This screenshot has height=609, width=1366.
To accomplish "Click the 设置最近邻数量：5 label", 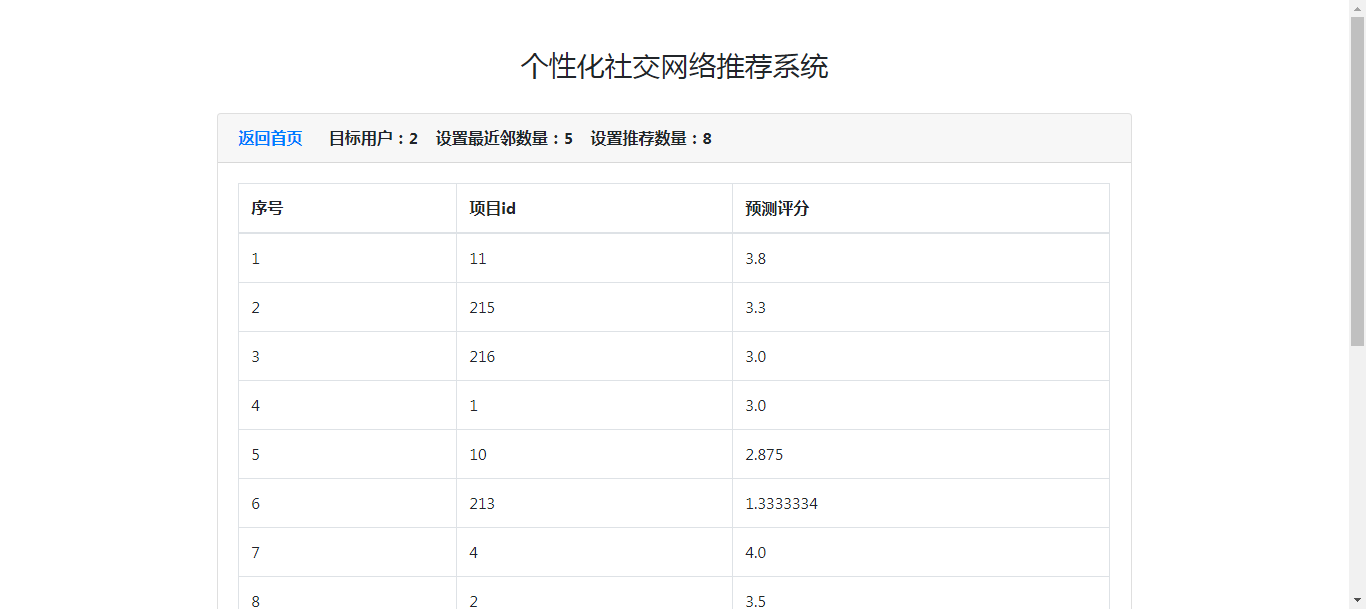I will [504, 138].
